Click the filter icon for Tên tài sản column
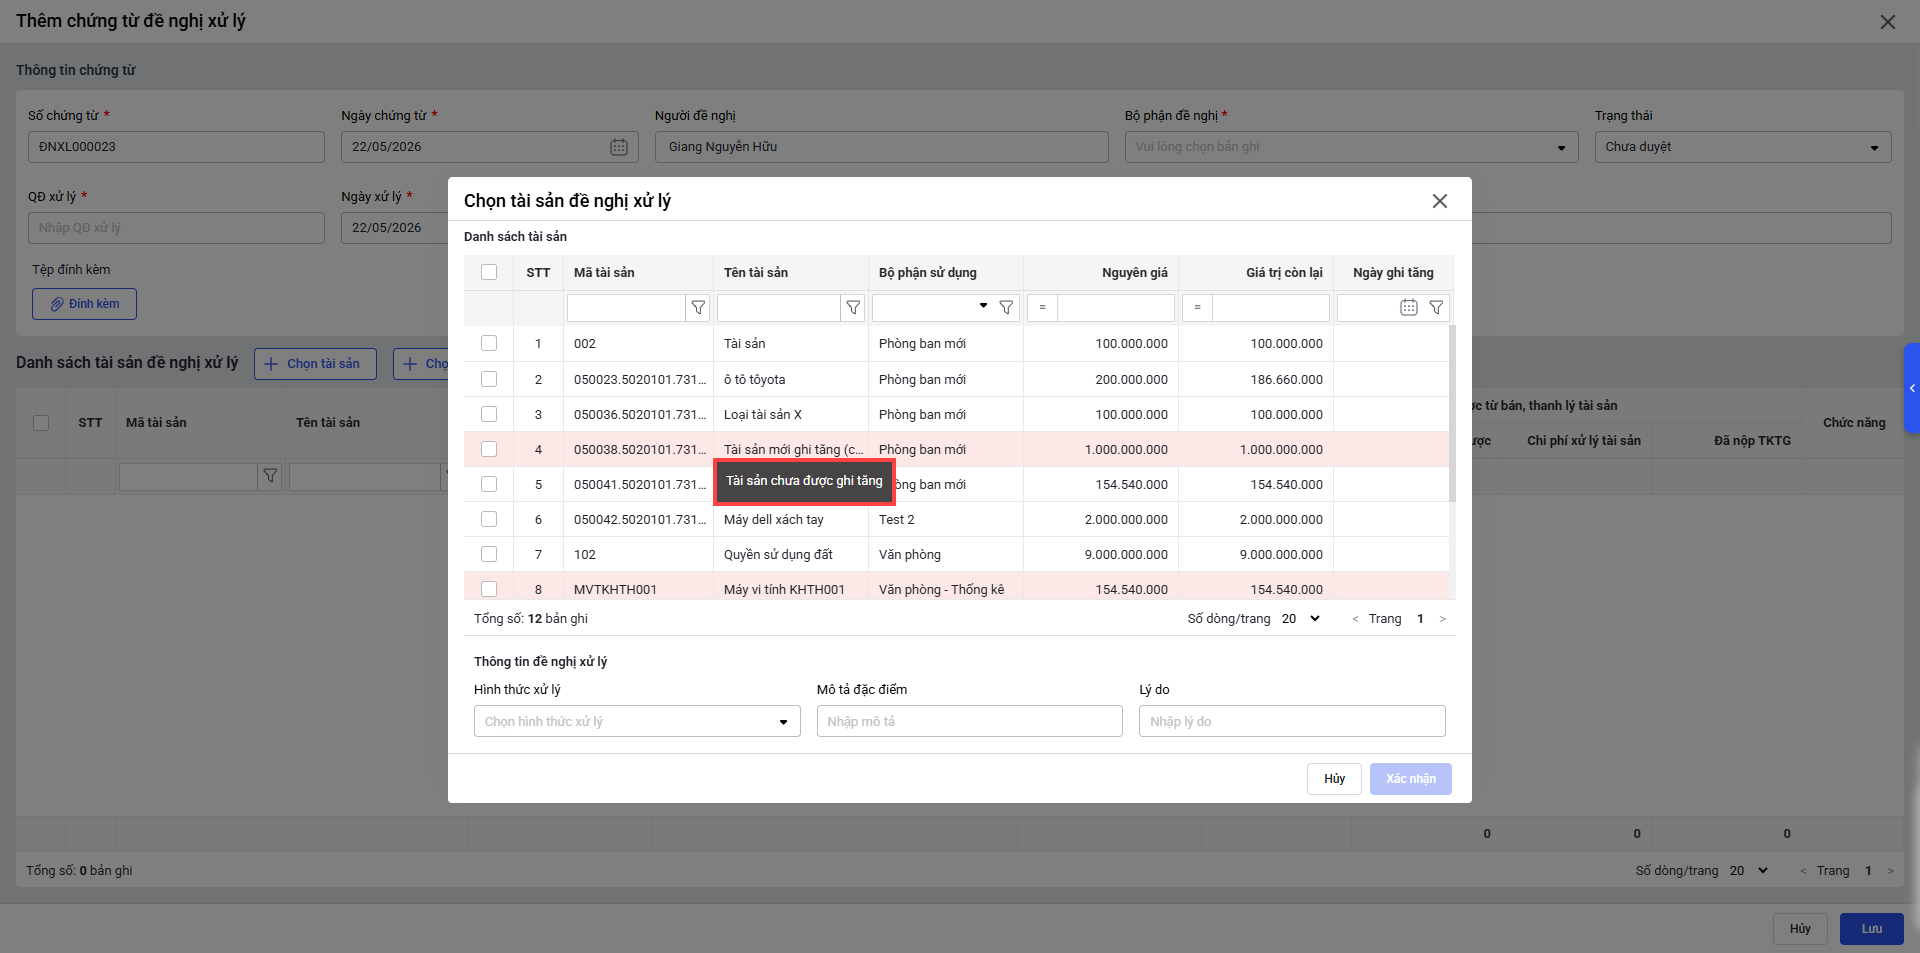 (x=853, y=308)
